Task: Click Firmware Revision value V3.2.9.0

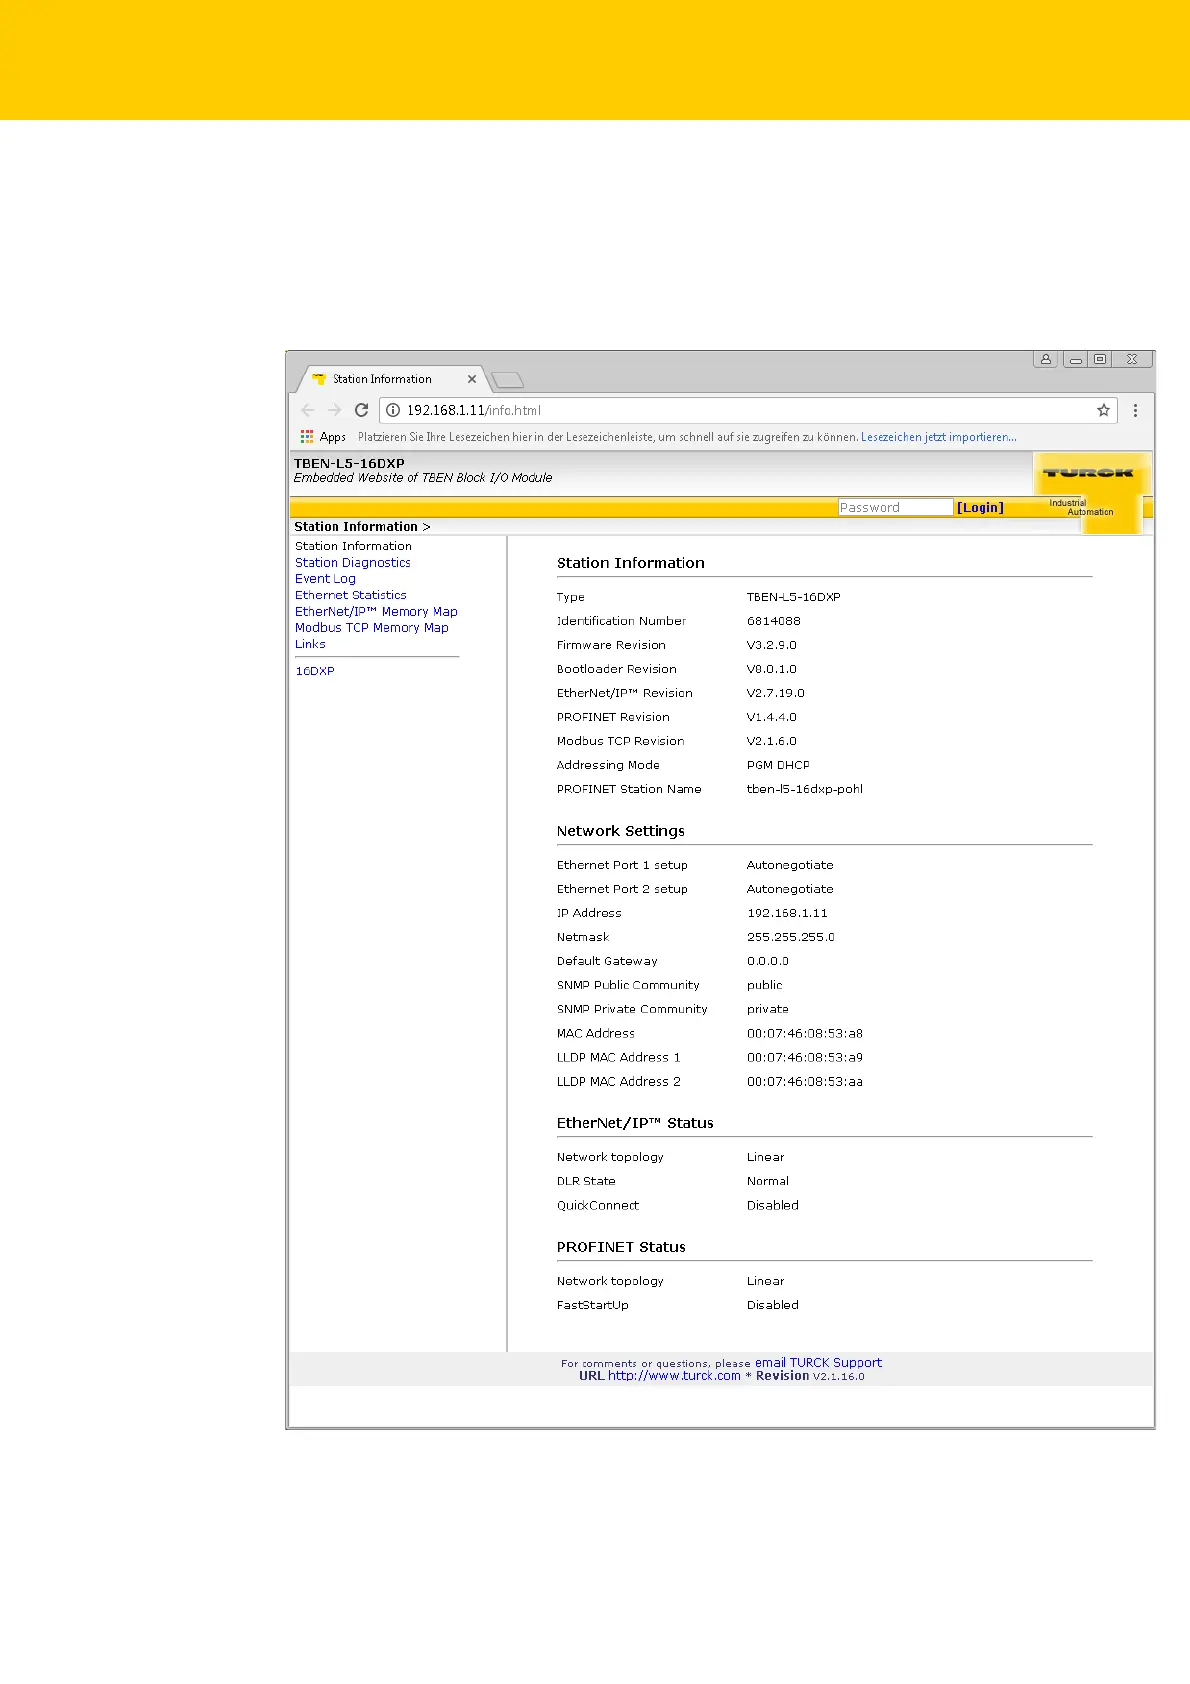Action: click(771, 645)
